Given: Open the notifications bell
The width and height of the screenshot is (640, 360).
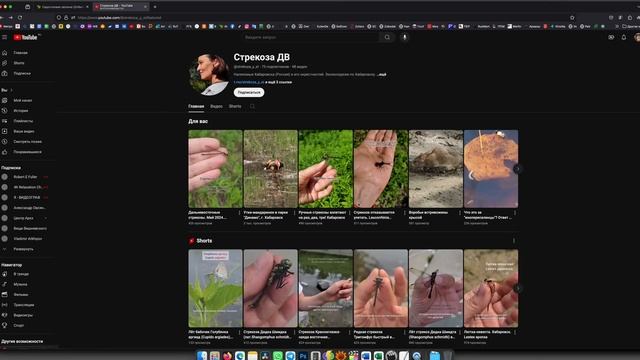Looking at the screenshot, I should point(624,37).
